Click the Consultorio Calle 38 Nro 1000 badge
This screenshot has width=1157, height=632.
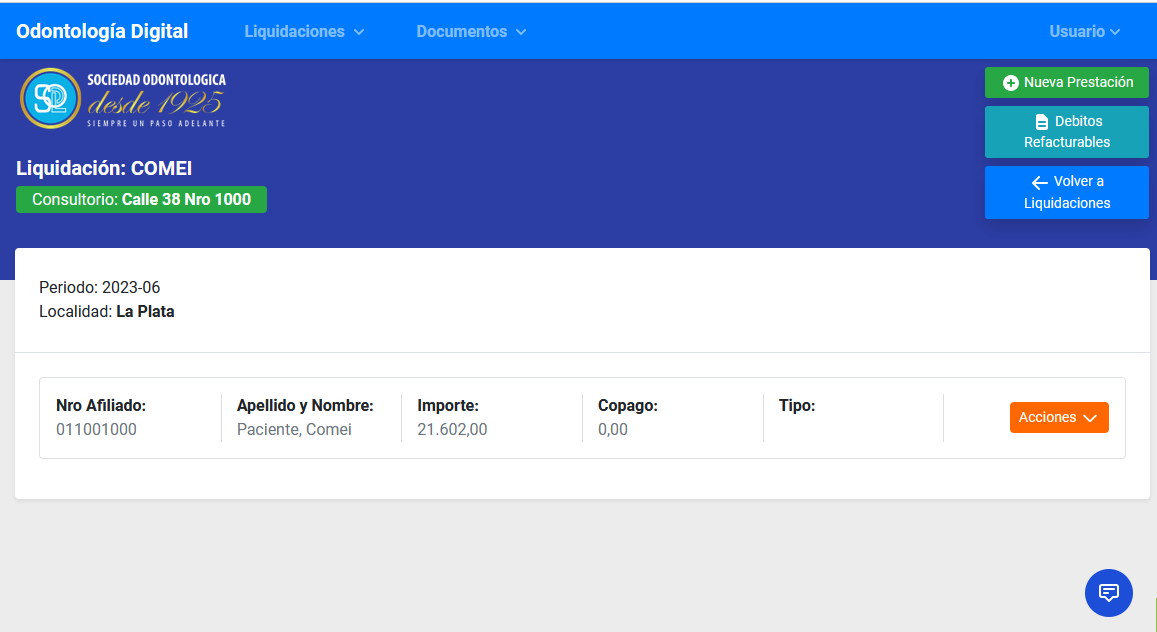141,199
